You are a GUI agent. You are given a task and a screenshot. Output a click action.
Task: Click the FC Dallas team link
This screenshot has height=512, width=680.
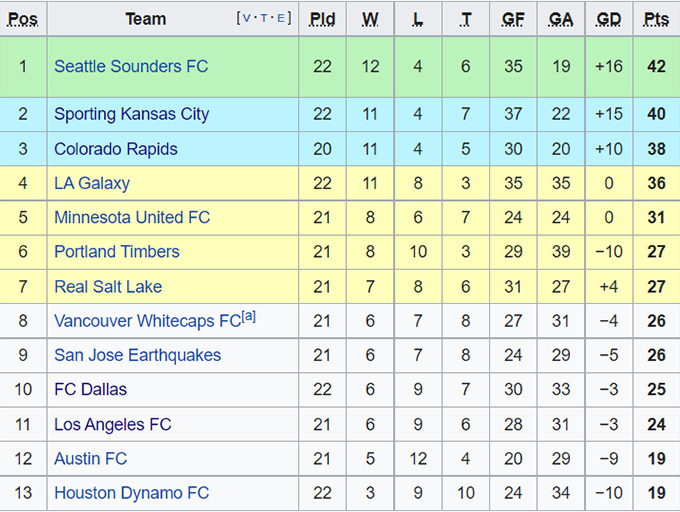click(x=90, y=389)
